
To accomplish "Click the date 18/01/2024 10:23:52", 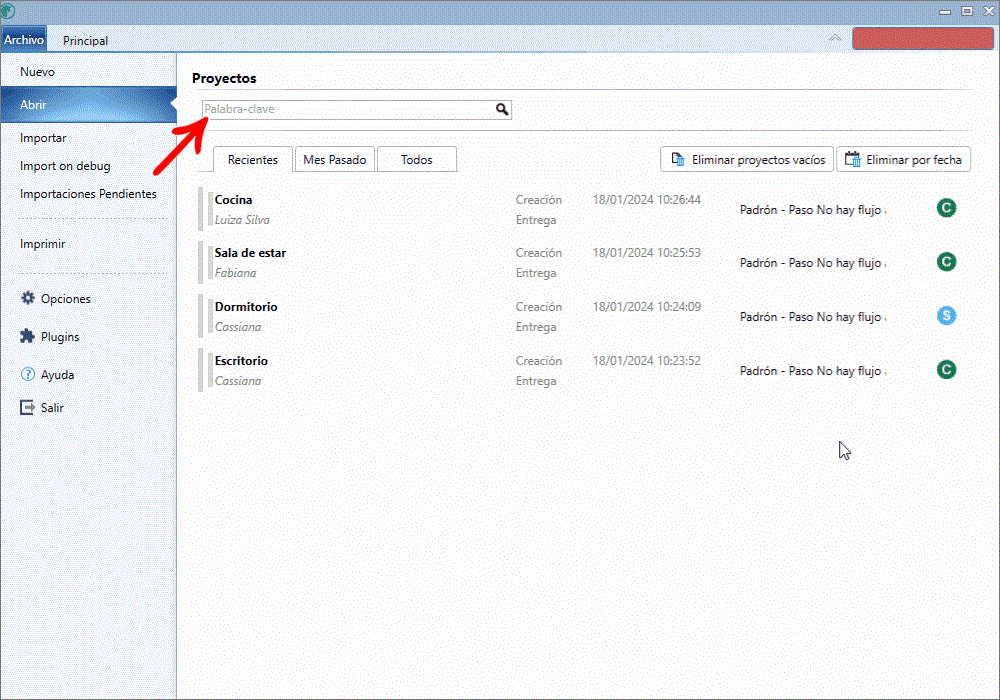I will pyautogui.click(x=647, y=361).
